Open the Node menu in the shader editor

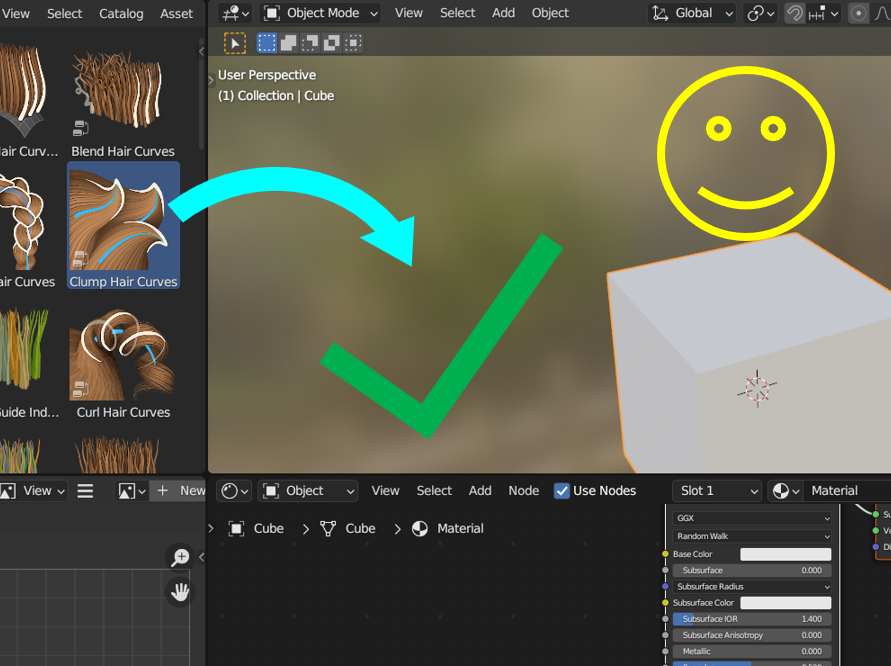coord(523,491)
